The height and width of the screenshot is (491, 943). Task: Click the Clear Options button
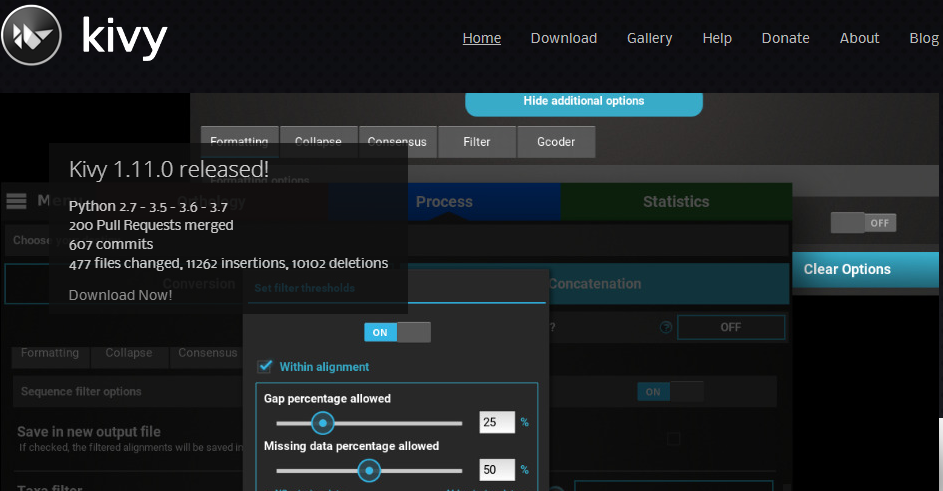(x=865, y=269)
